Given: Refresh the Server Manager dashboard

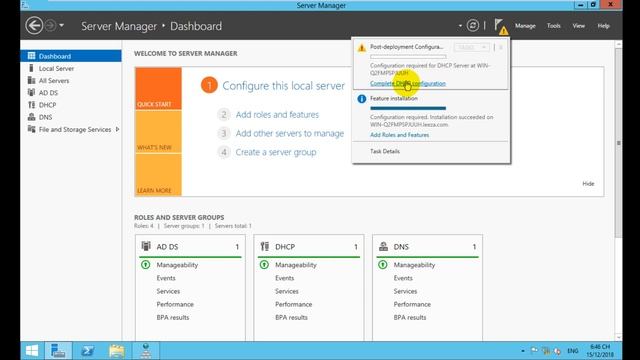Looking at the screenshot, I should click(x=473, y=26).
